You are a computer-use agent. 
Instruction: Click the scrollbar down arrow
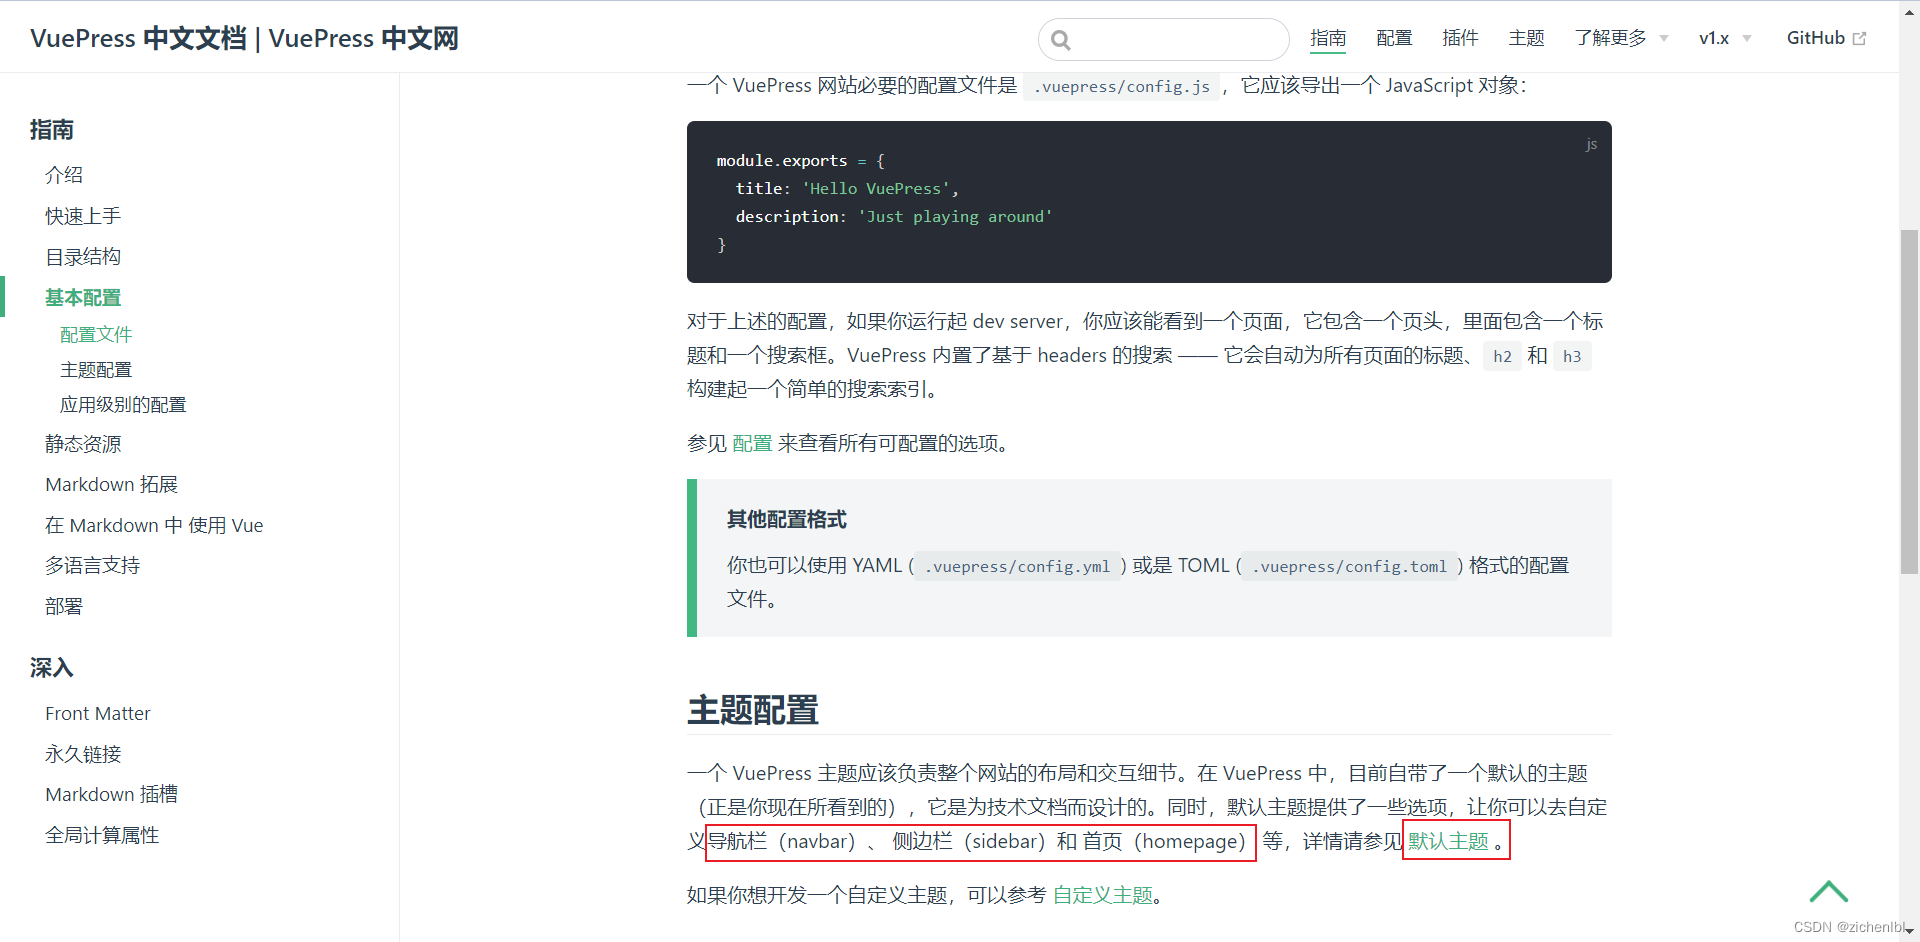click(x=1909, y=931)
